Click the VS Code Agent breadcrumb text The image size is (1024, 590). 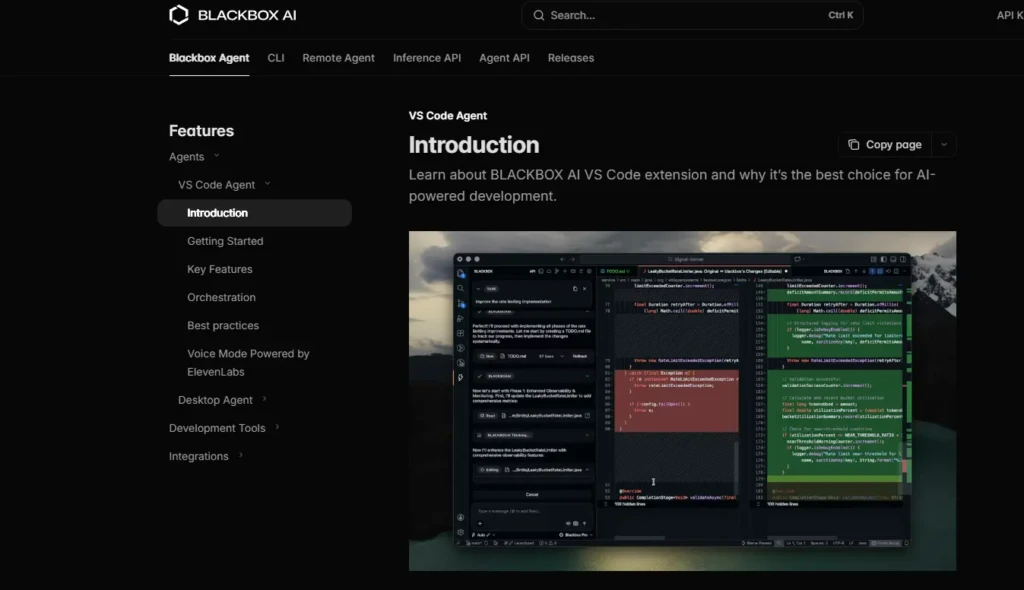tap(448, 116)
